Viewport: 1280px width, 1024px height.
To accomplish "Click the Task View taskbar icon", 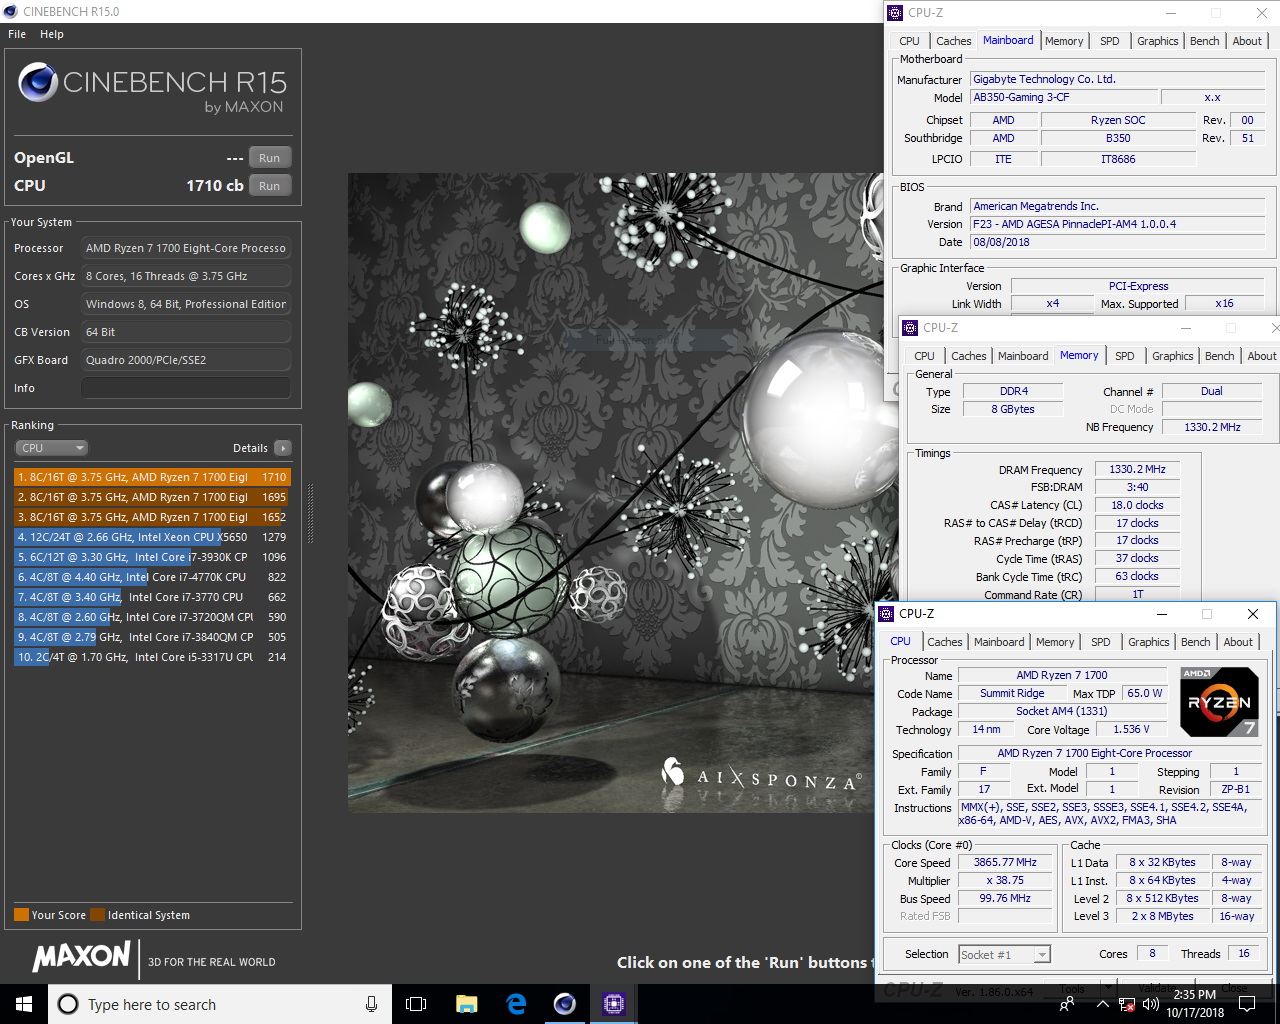I will (x=416, y=1004).
